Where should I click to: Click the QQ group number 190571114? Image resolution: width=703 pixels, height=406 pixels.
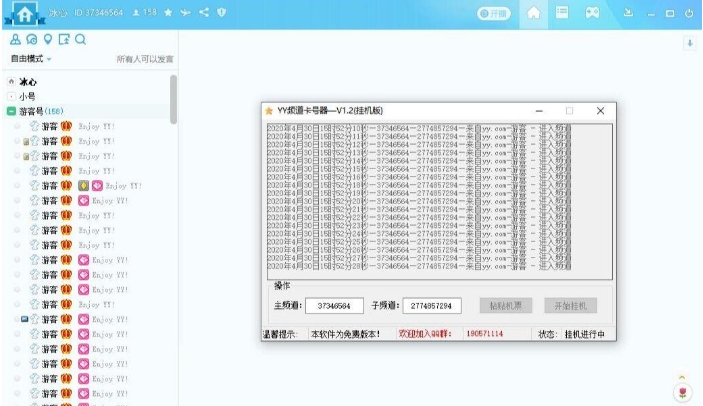click(x=484, y=334)
